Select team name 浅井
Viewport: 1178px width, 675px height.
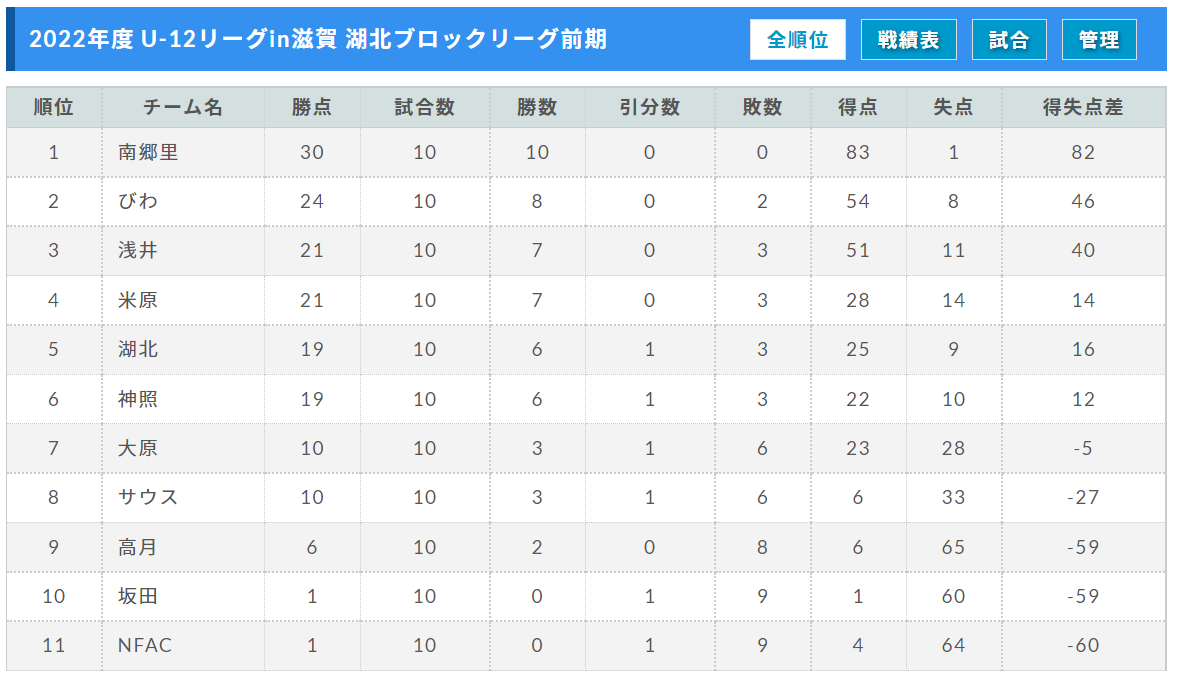pyautogui.click(x=138, y=250)
